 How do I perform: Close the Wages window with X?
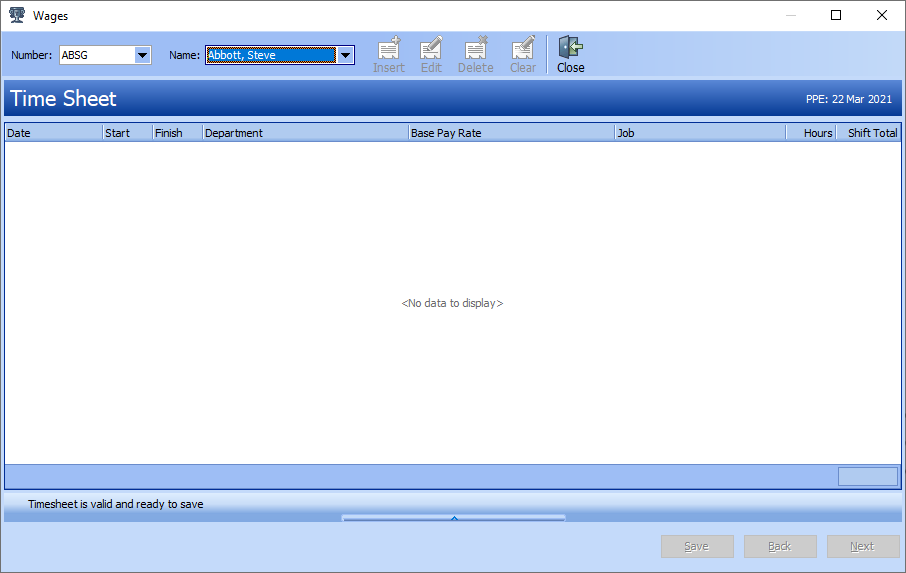882,15
